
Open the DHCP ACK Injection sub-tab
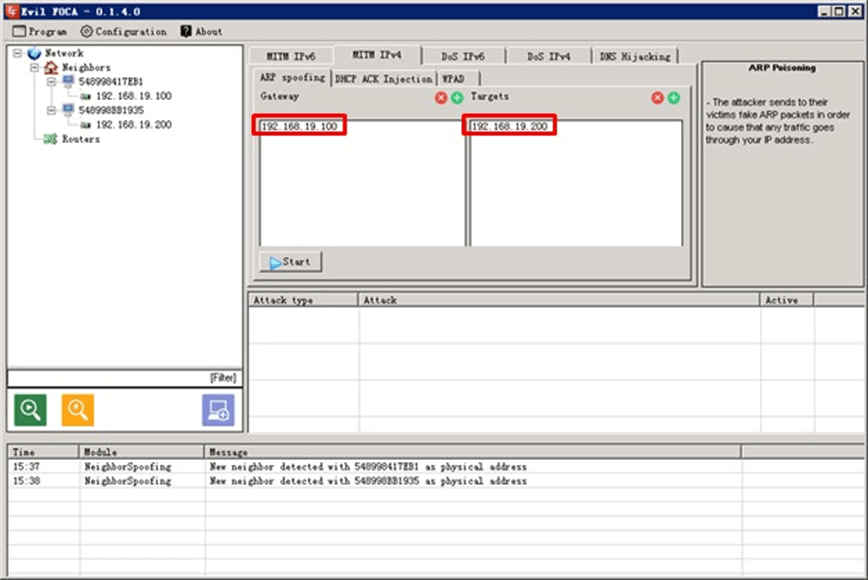384,79
